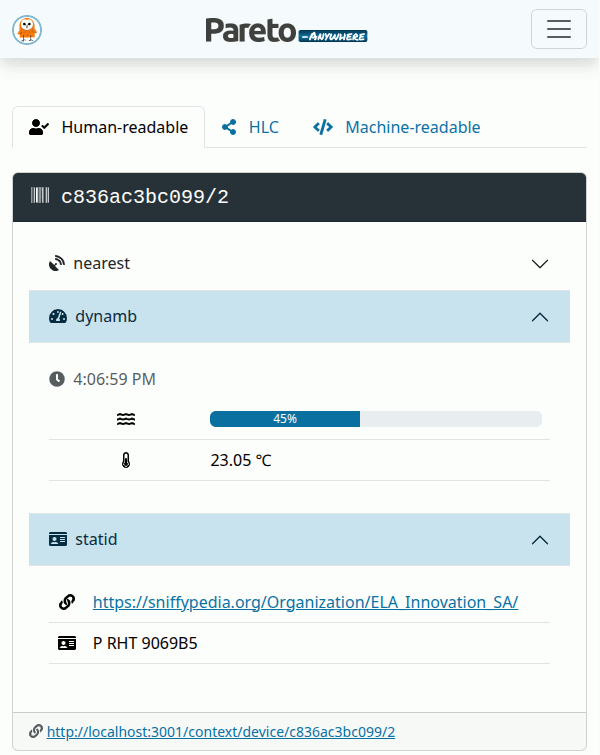
Task: Click the barcode icon in device header
Action: click(40, 195)
